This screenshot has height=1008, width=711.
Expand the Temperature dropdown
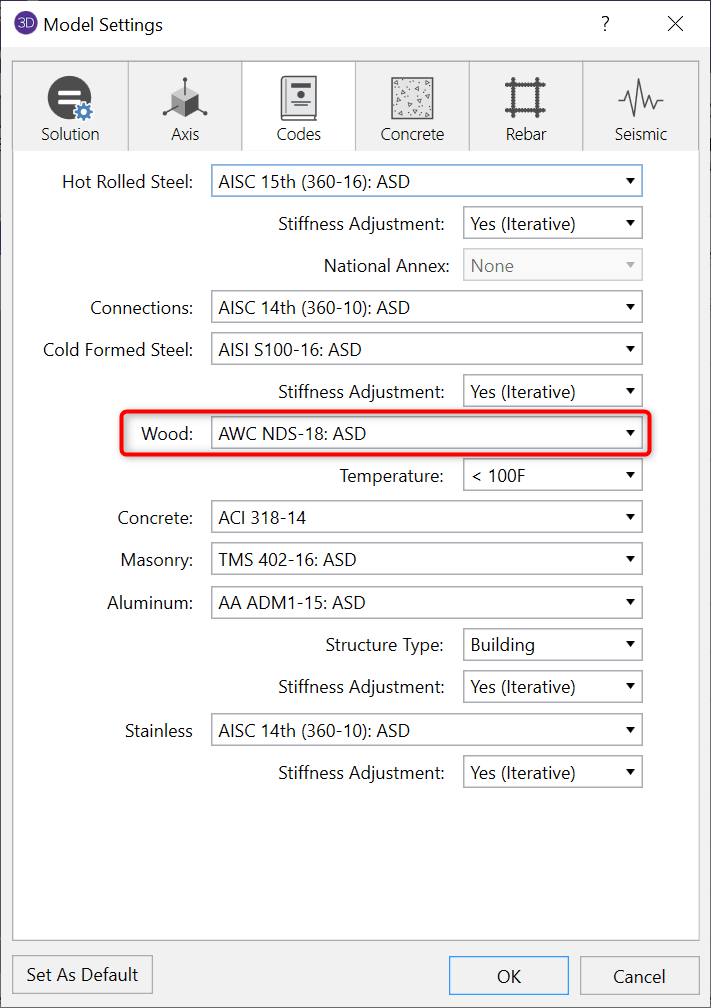(552, 476)
